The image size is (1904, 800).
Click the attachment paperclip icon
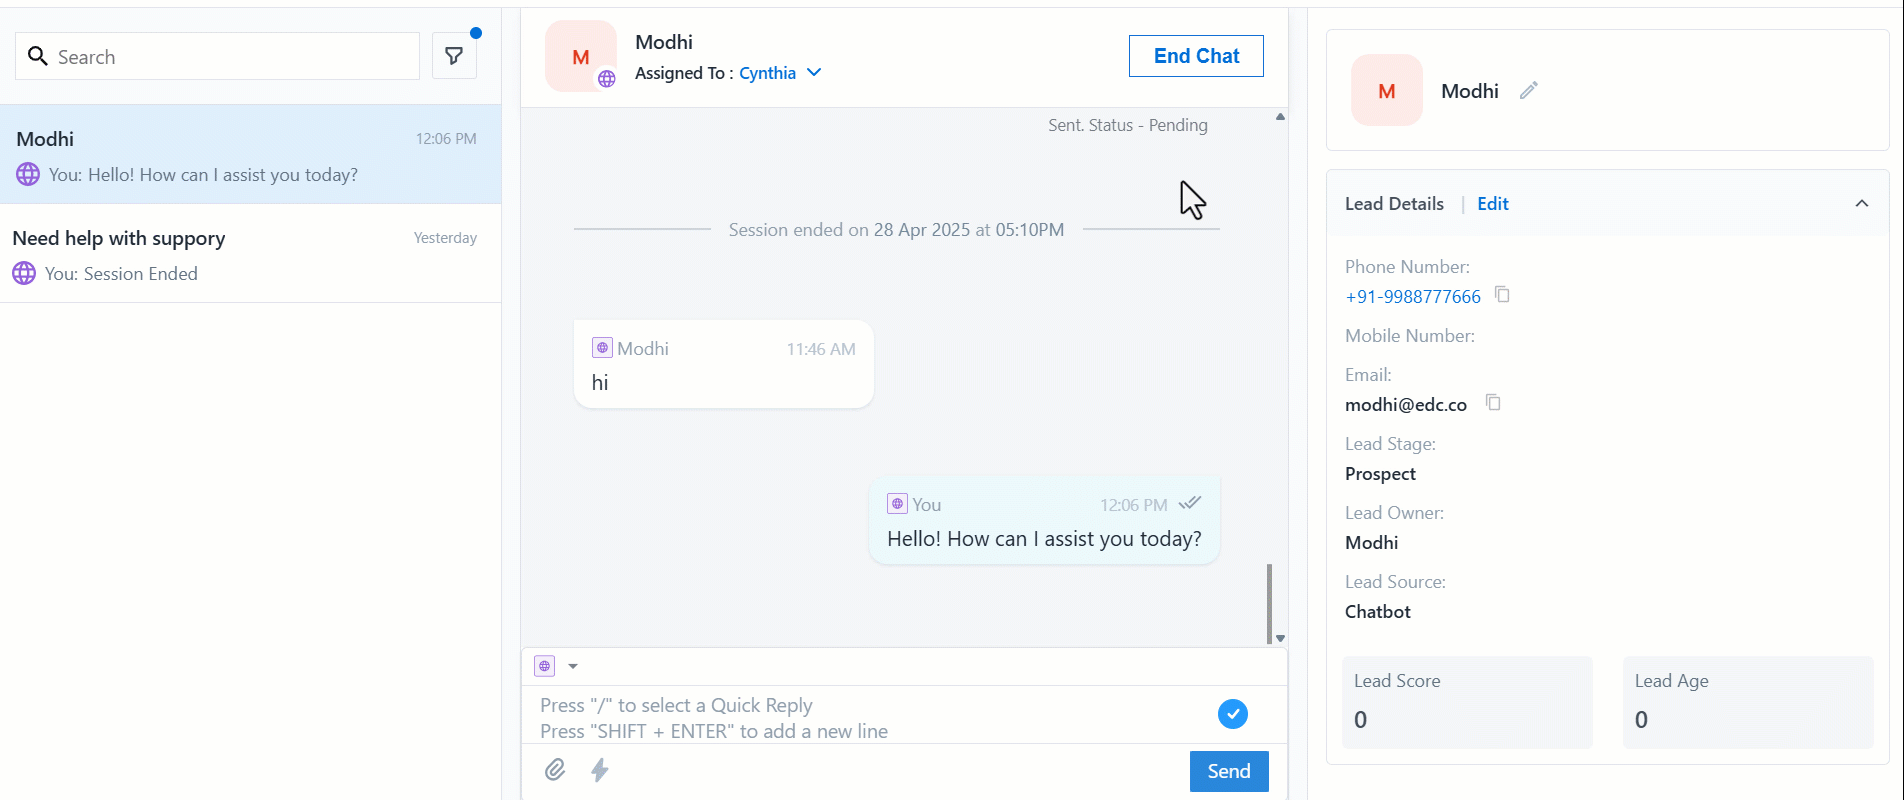click(x=555, y=769)
